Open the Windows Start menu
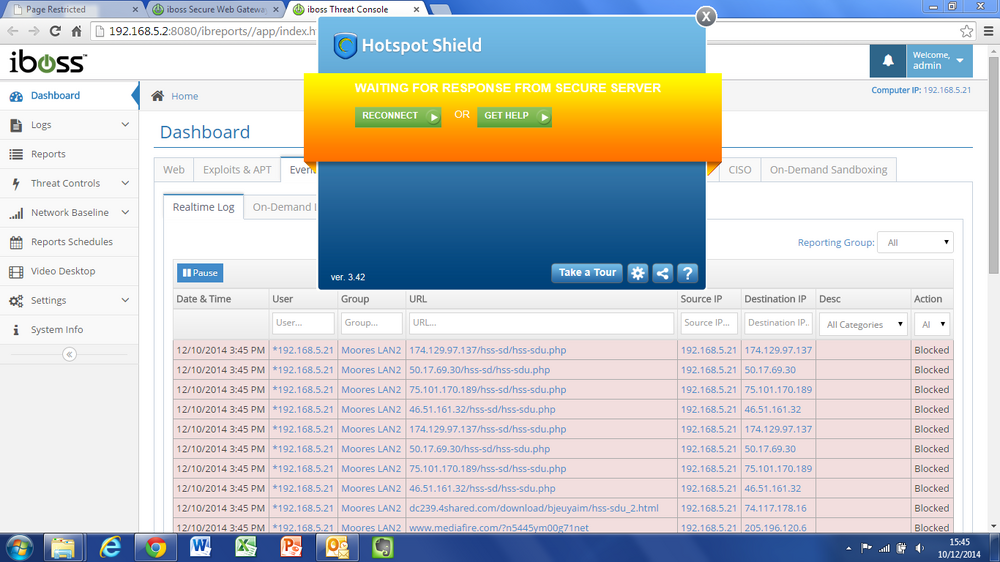This screenshot has height=562, width=1000. 19,548
